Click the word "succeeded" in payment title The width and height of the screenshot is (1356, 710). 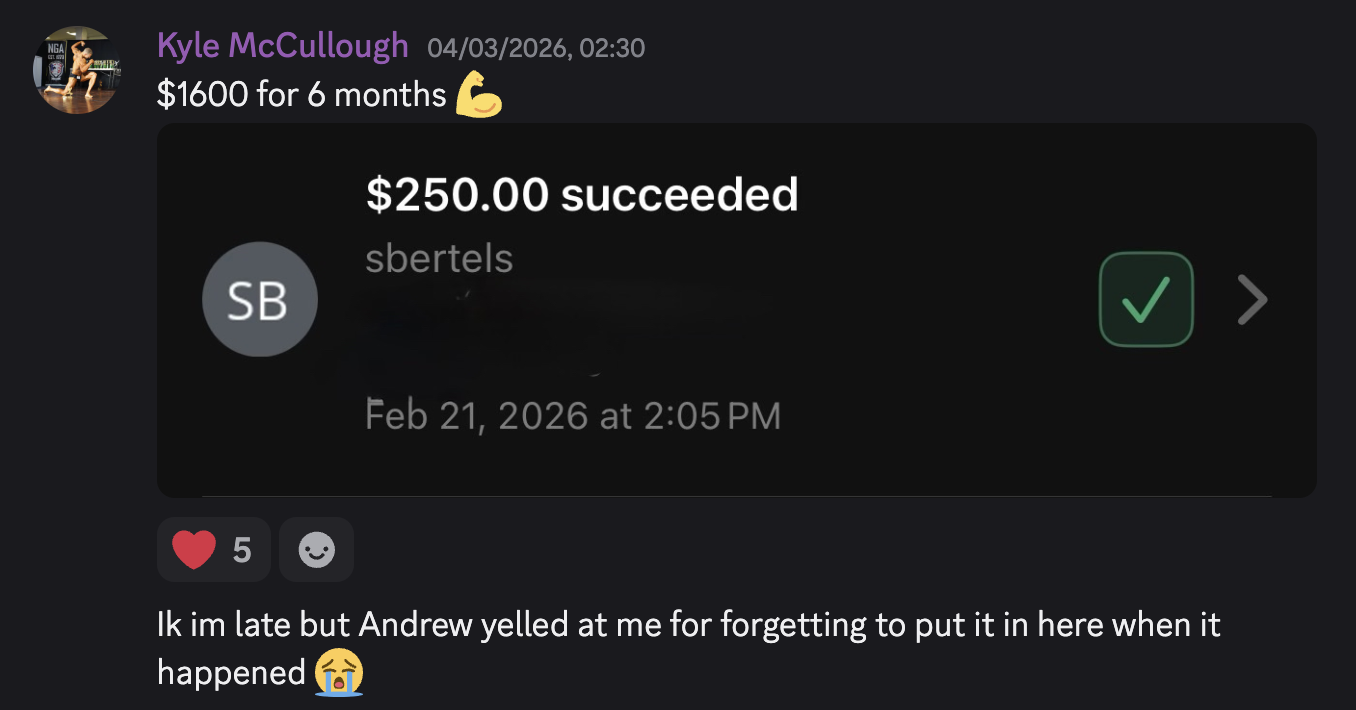pos(680,195)
